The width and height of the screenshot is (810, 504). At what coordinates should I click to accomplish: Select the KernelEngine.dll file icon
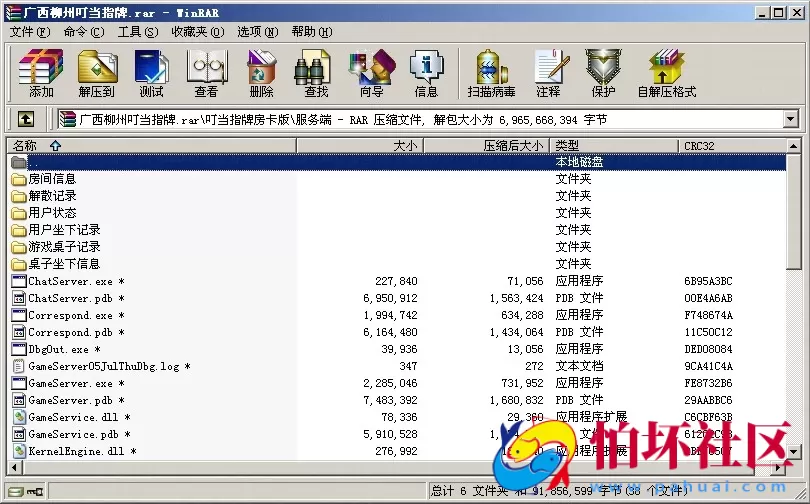[x=19, y=451]
